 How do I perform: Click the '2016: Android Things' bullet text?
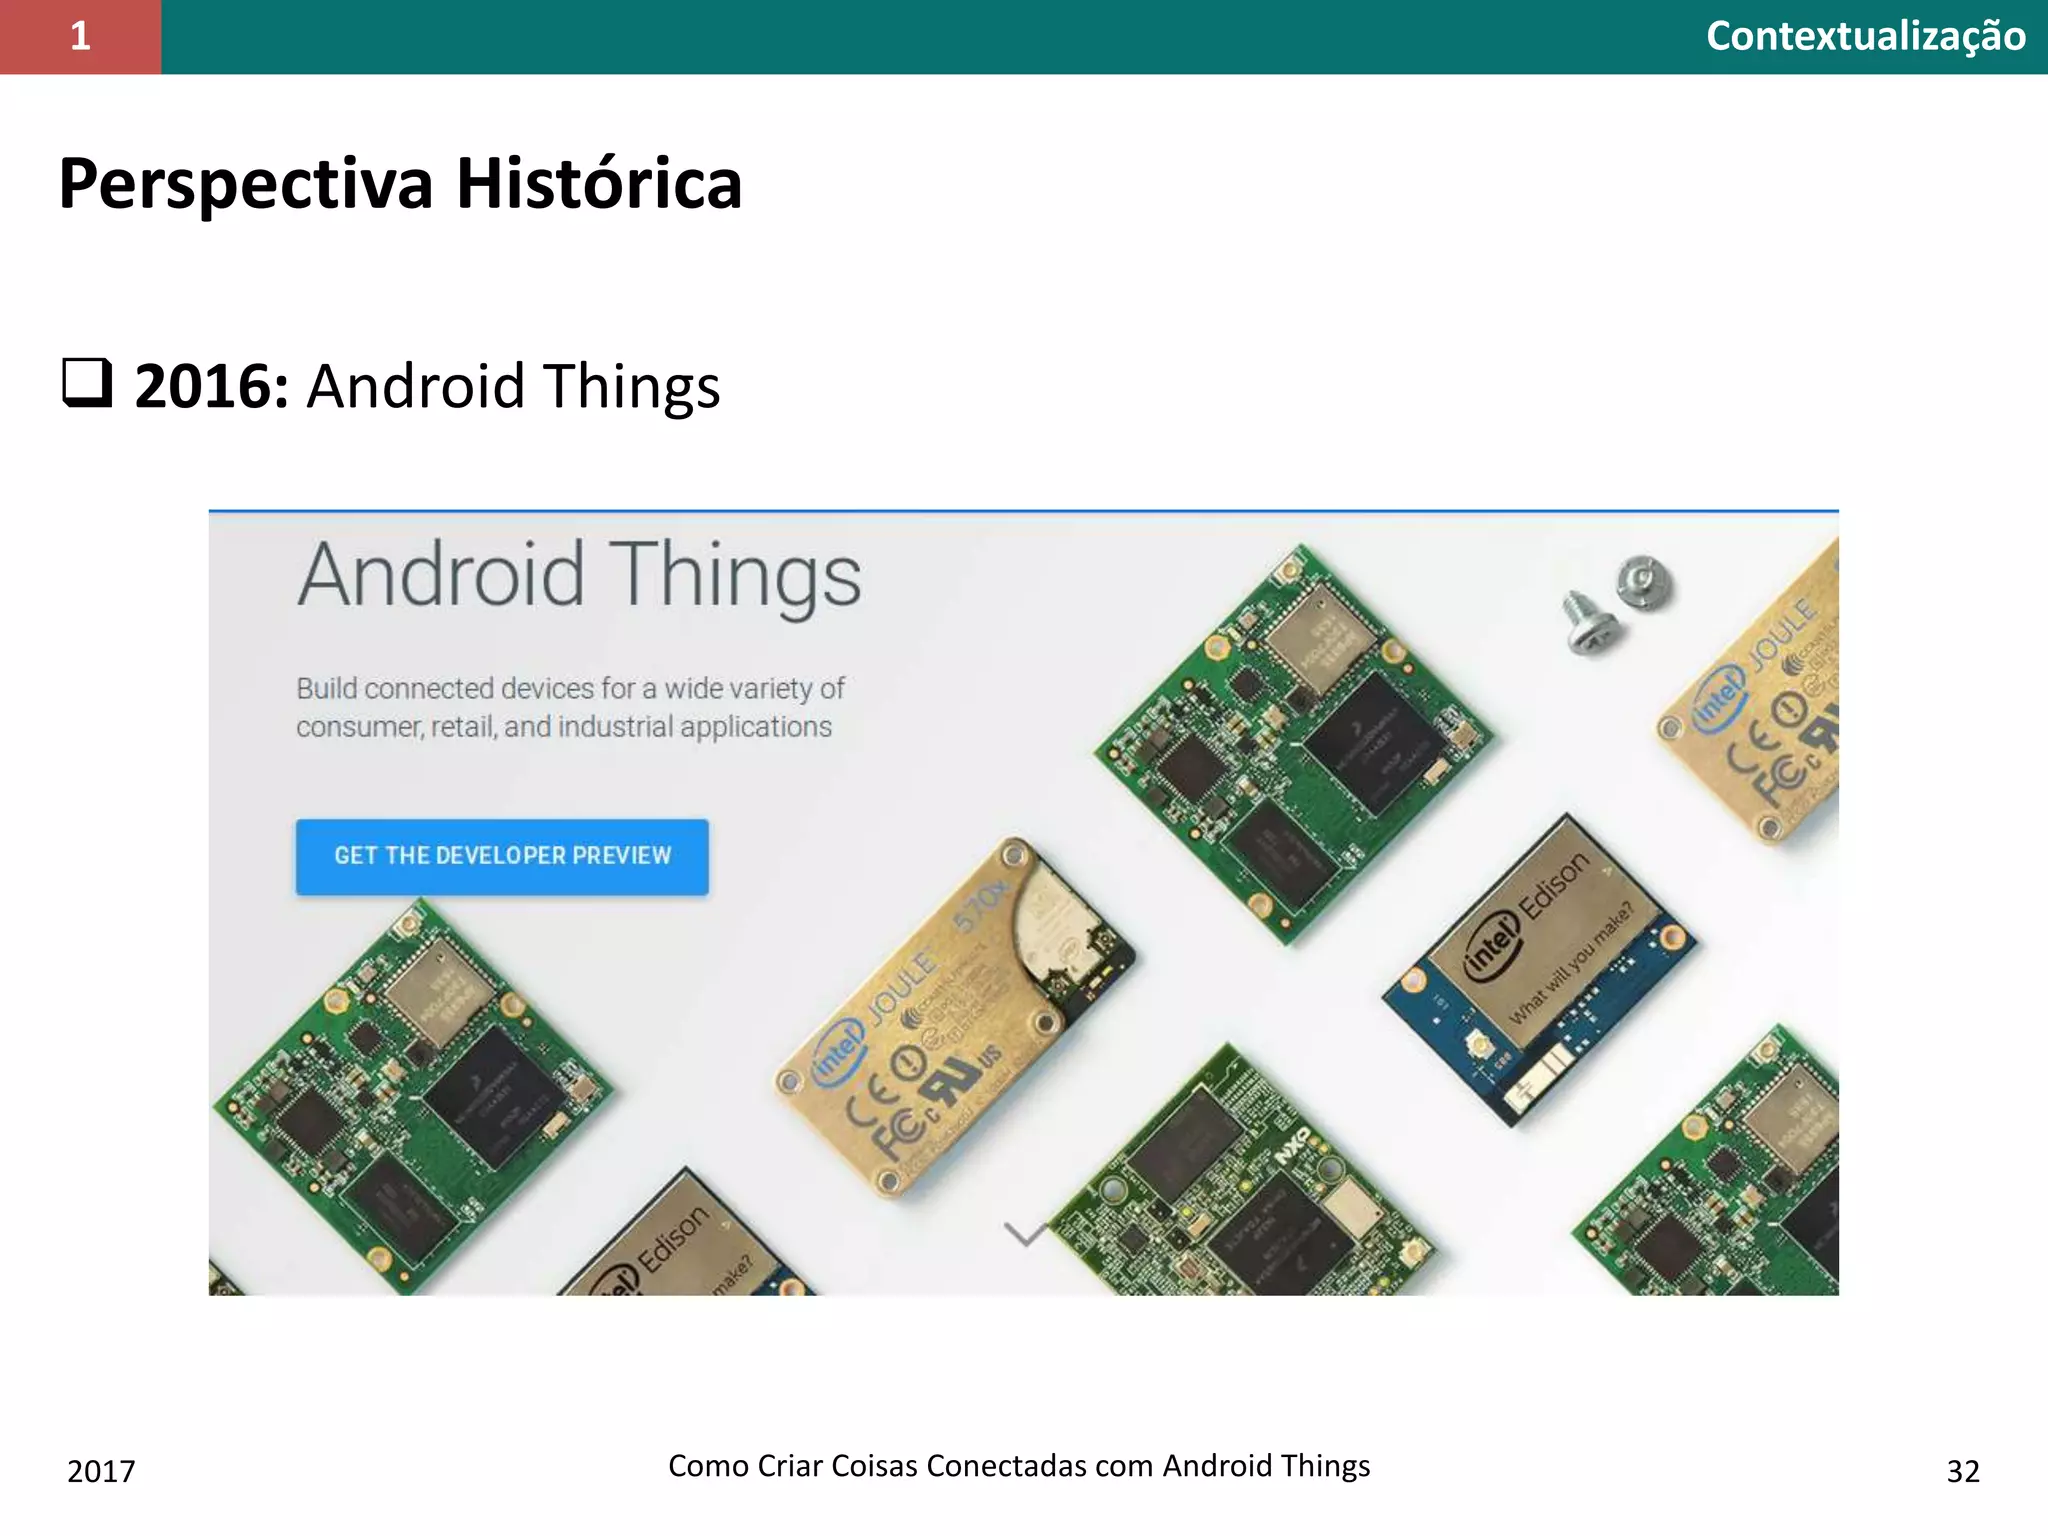click(427, 386)
